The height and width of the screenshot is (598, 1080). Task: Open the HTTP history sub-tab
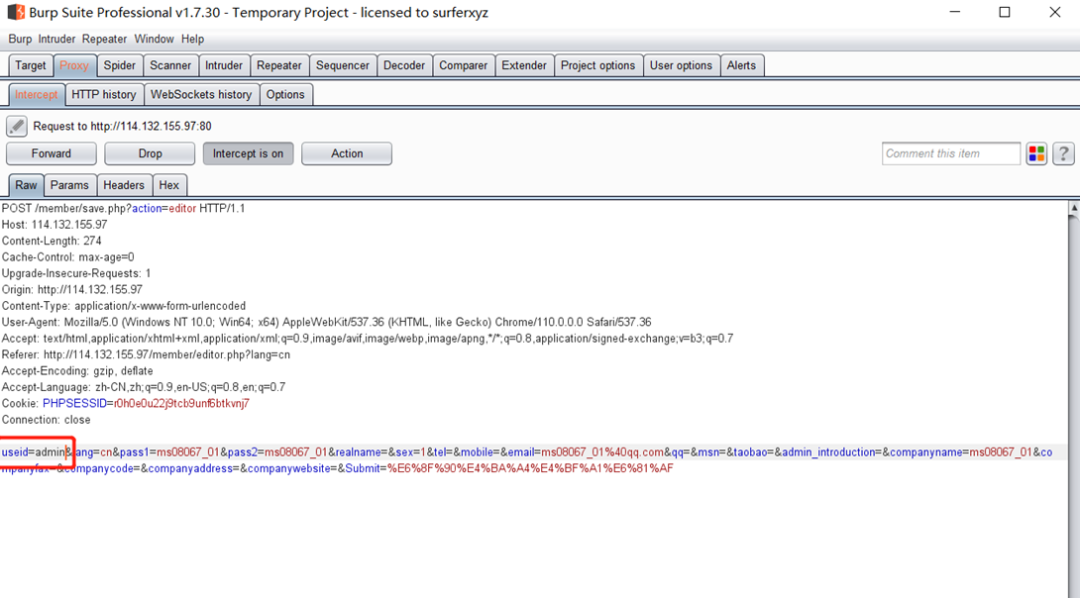(x=104, y=94)
